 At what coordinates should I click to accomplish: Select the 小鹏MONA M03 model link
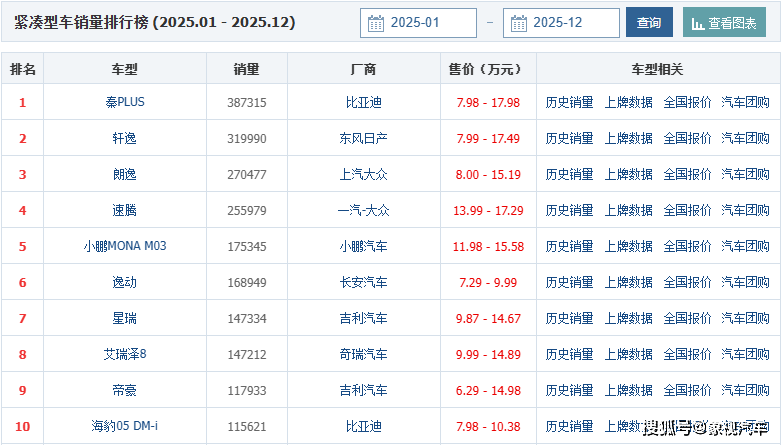(x=125, y=246)
